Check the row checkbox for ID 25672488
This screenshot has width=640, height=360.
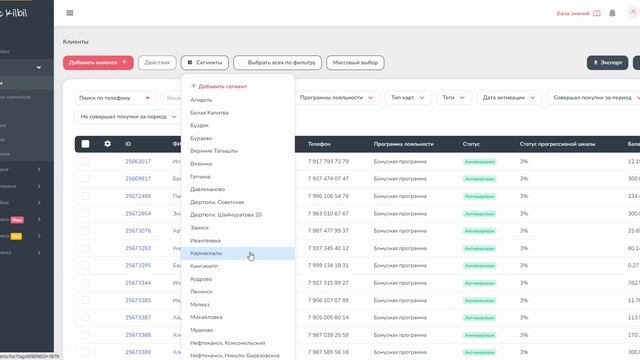(x=85, y=196)
